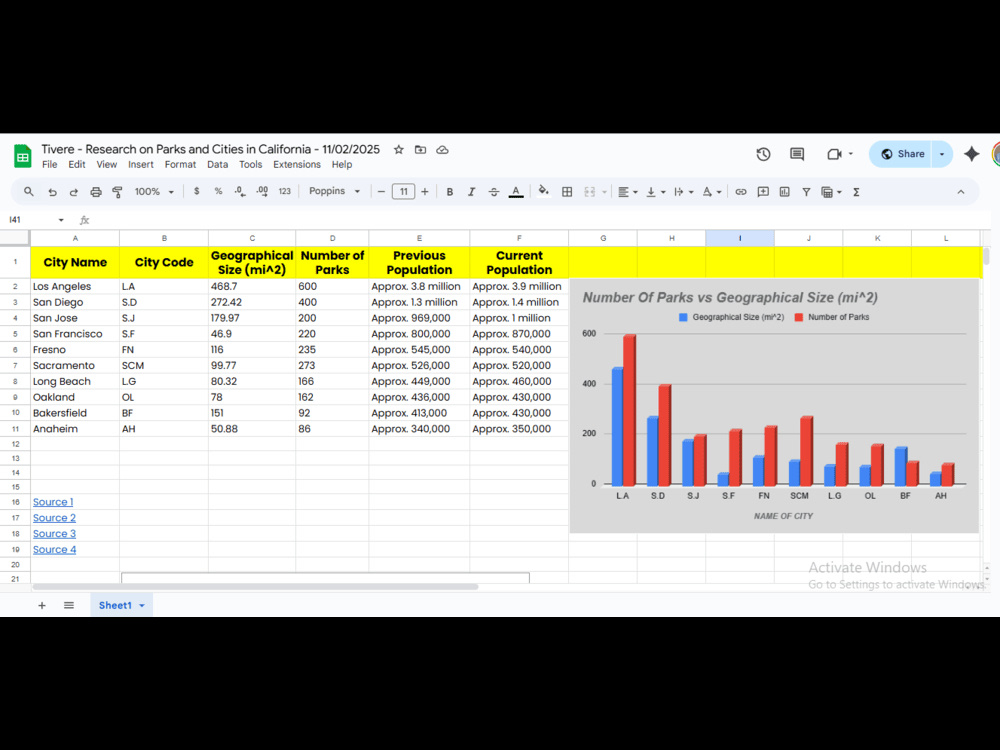Toggle bold formatting
The height and width of the screenshot is (750, 1000).
(450, 191)
